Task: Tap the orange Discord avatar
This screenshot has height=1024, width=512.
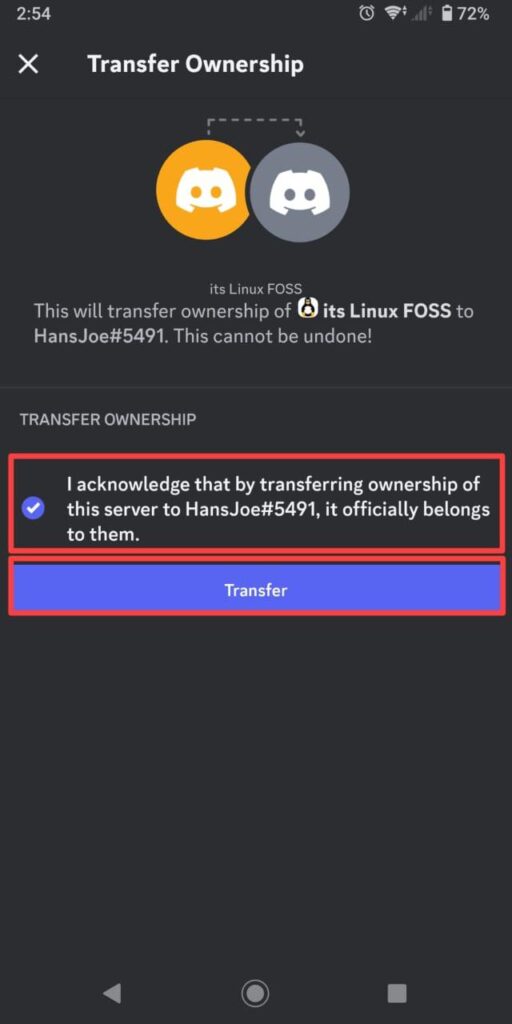Action: 203,192
